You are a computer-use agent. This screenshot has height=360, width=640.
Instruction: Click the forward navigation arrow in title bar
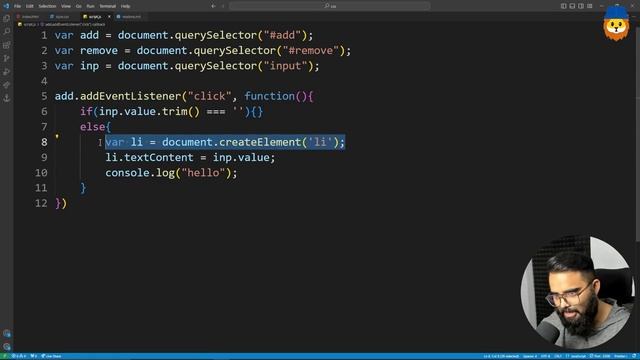coord(223,6)
